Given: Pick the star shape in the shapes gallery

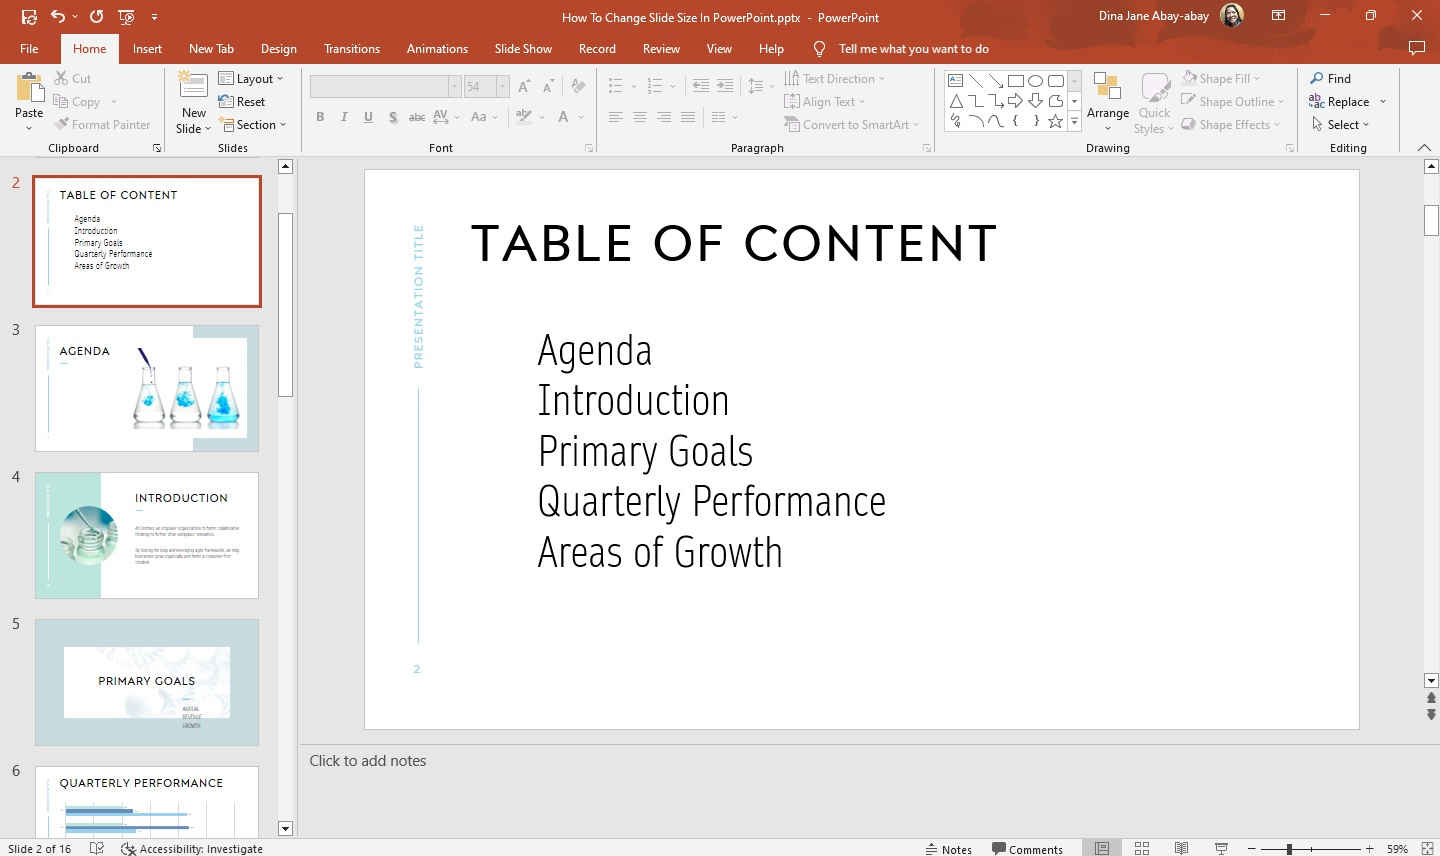Looking at the screenshot, I should pyautogui.click(x=1055, y=121).
